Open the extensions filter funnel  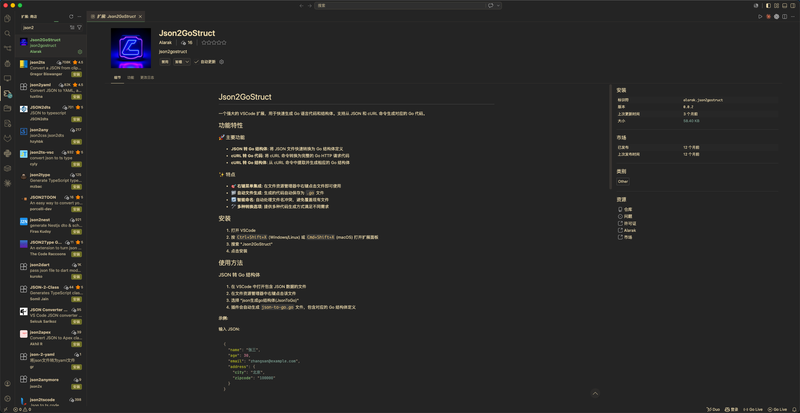coord(79,28)
